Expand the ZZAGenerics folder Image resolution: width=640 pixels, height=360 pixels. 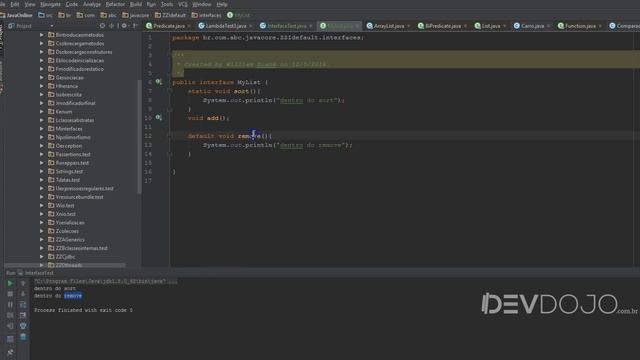click(42, 240)
